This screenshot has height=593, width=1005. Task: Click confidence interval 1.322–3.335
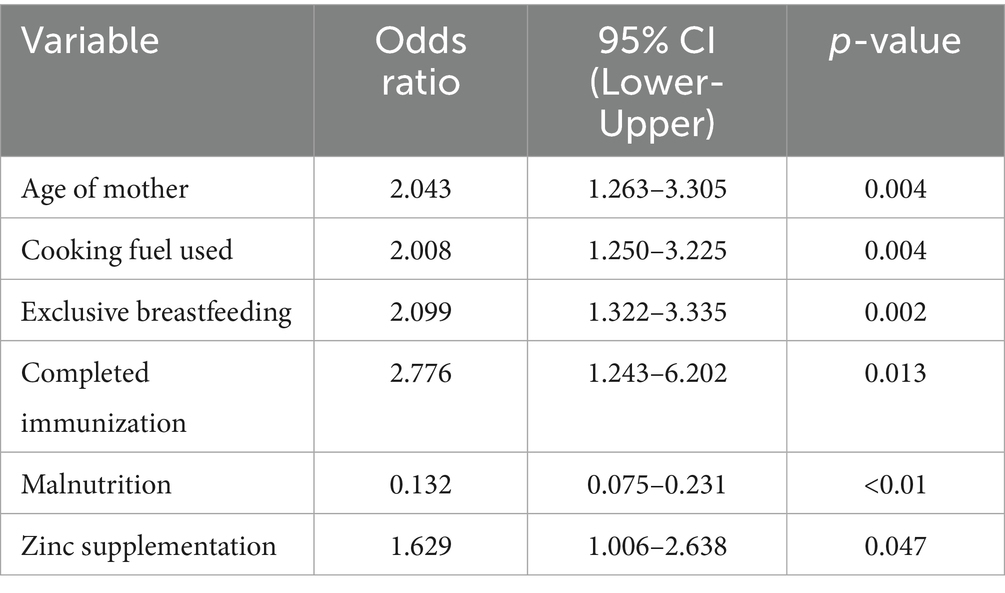(659, 312)
